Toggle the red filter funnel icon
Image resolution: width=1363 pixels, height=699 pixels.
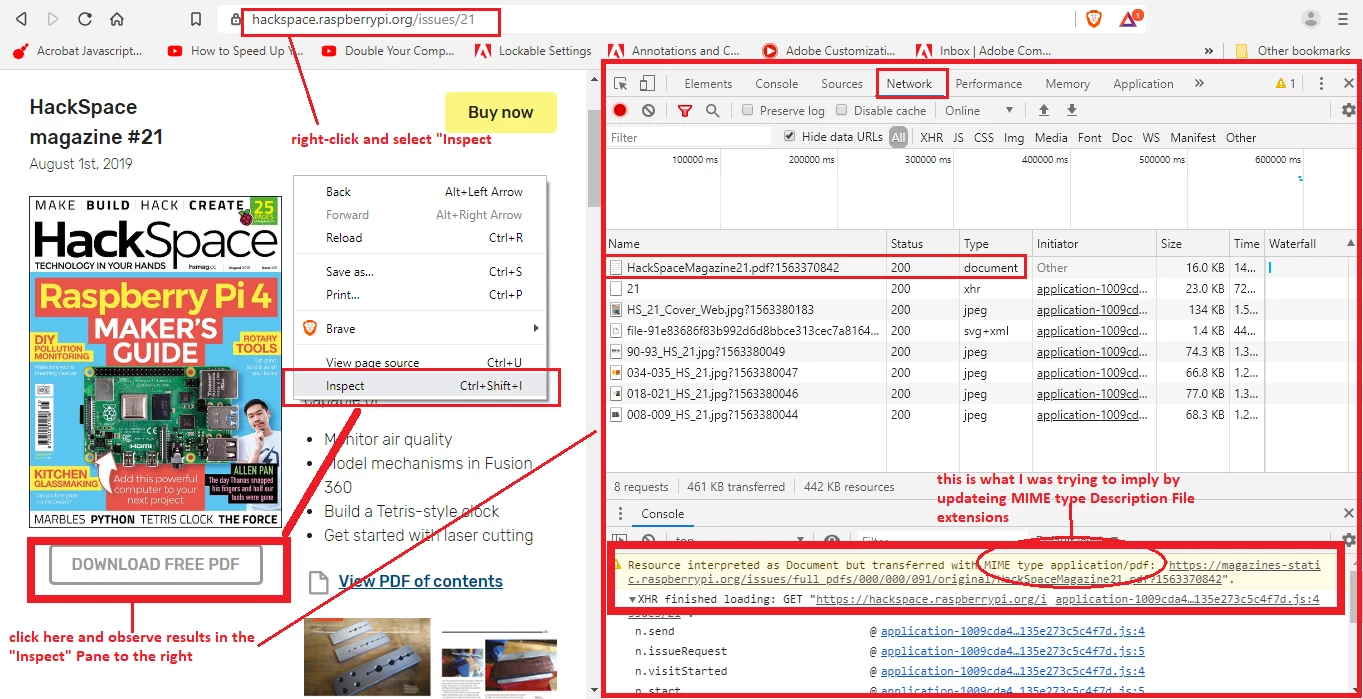coord(685,111)
